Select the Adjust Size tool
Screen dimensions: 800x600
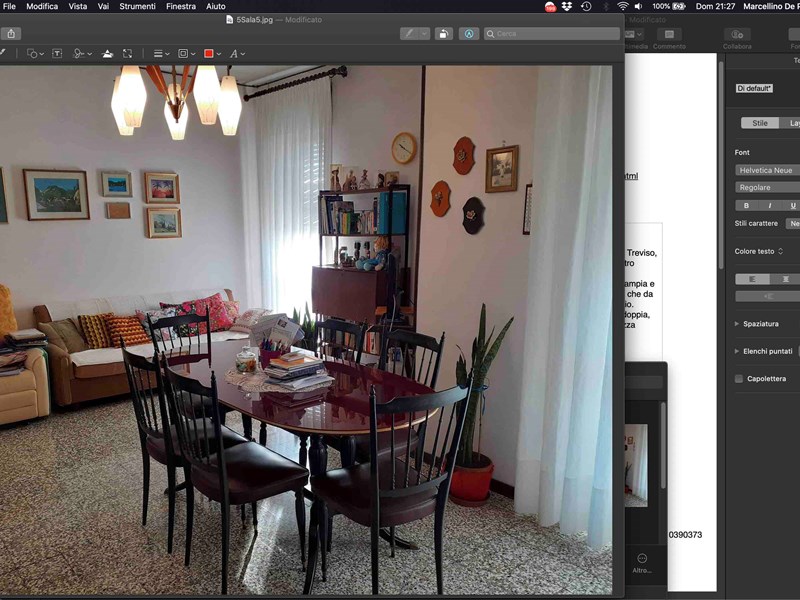pos(127,53)
